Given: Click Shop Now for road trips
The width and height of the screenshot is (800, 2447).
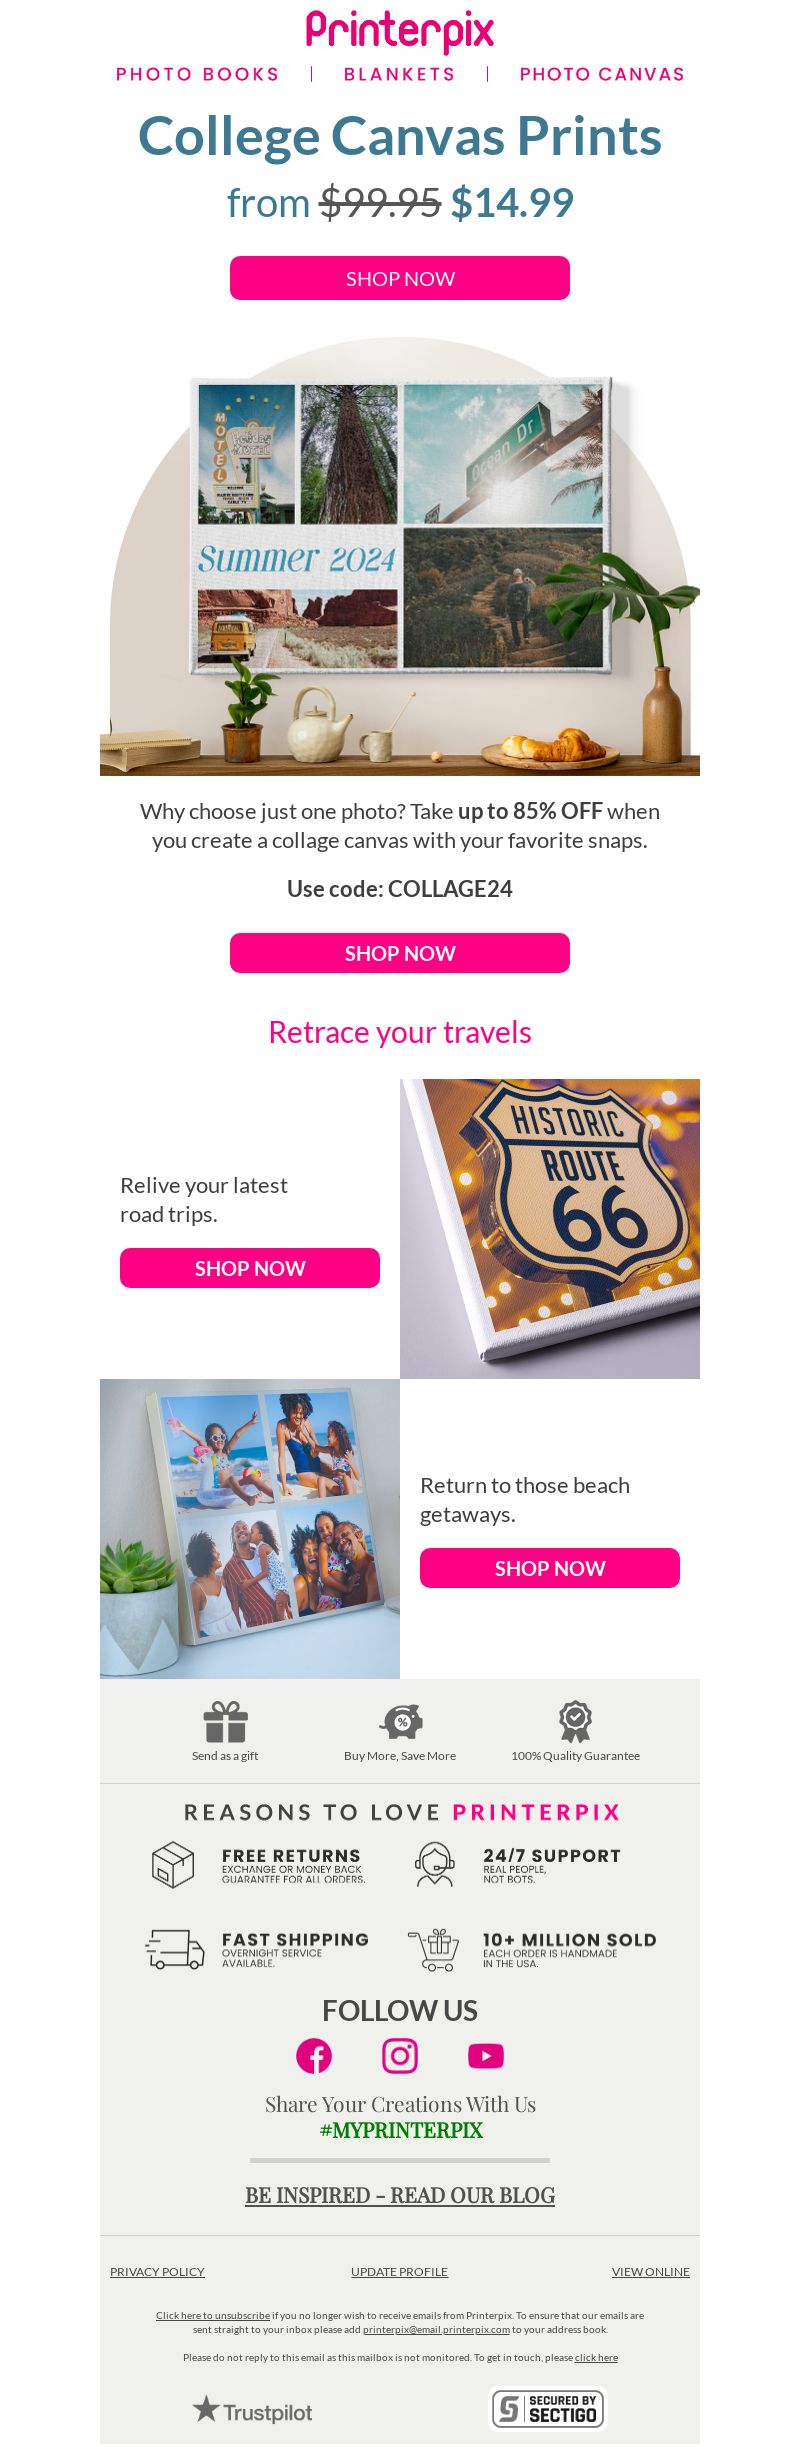Looking at the screenshot, I should [x=250, y=1268].
